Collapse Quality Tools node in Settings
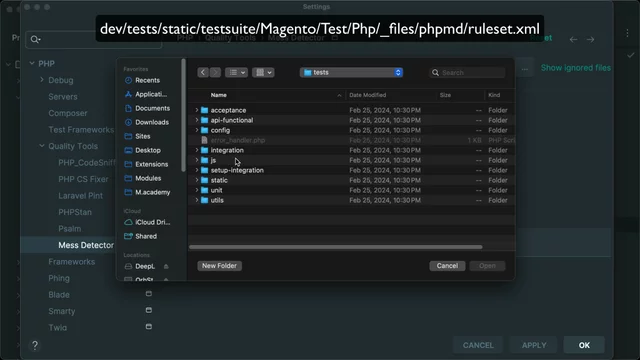The height and width of the screenshot is (360, 640). [x=42, y=146]
